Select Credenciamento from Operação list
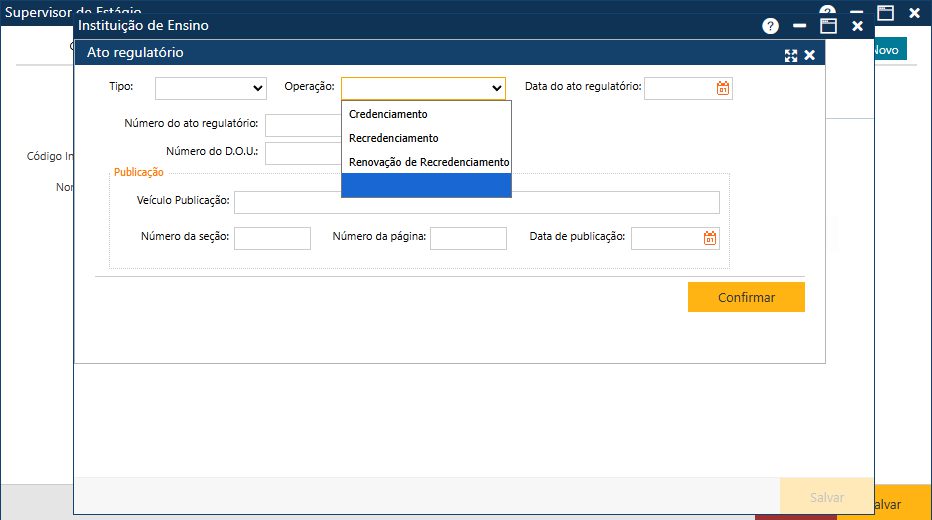 point(426,114)
